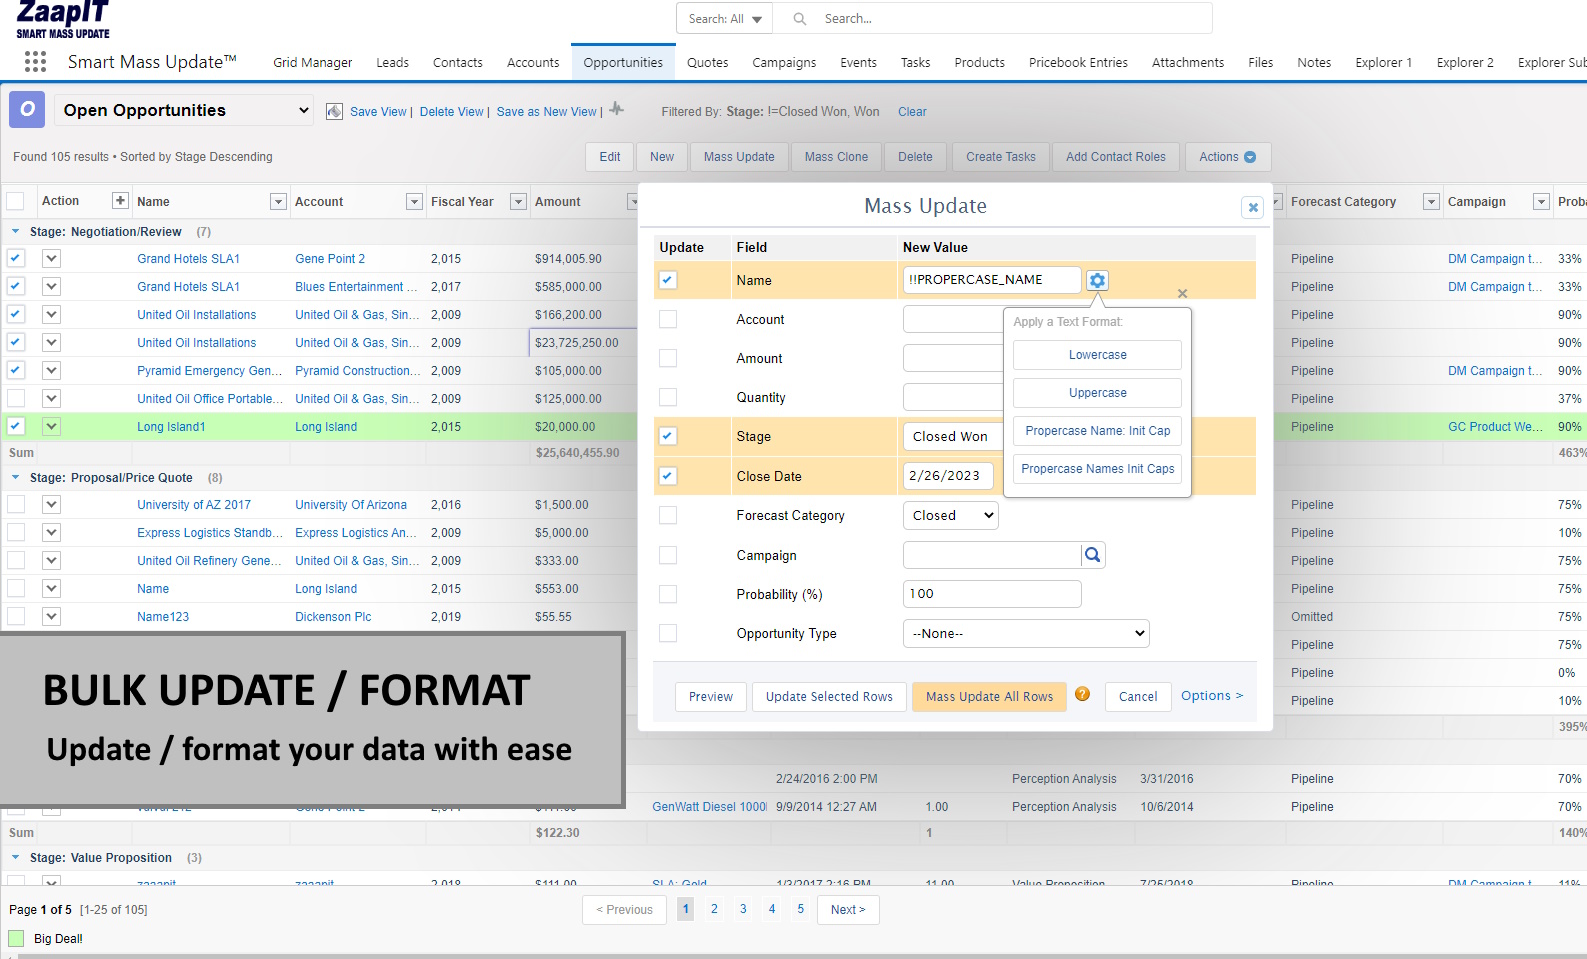
Task: Expand the Forecast Category Closed dropdown
Action: (x=951, y=516)
